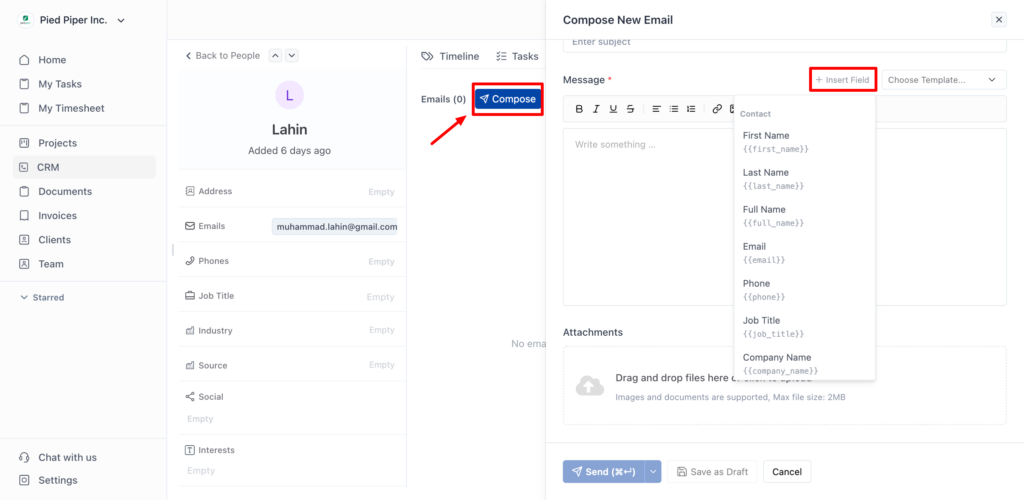The width and height of the screenshot is (1024, 500).
Task: Open Home from the sidebar
Action: (x=84, y=60)
